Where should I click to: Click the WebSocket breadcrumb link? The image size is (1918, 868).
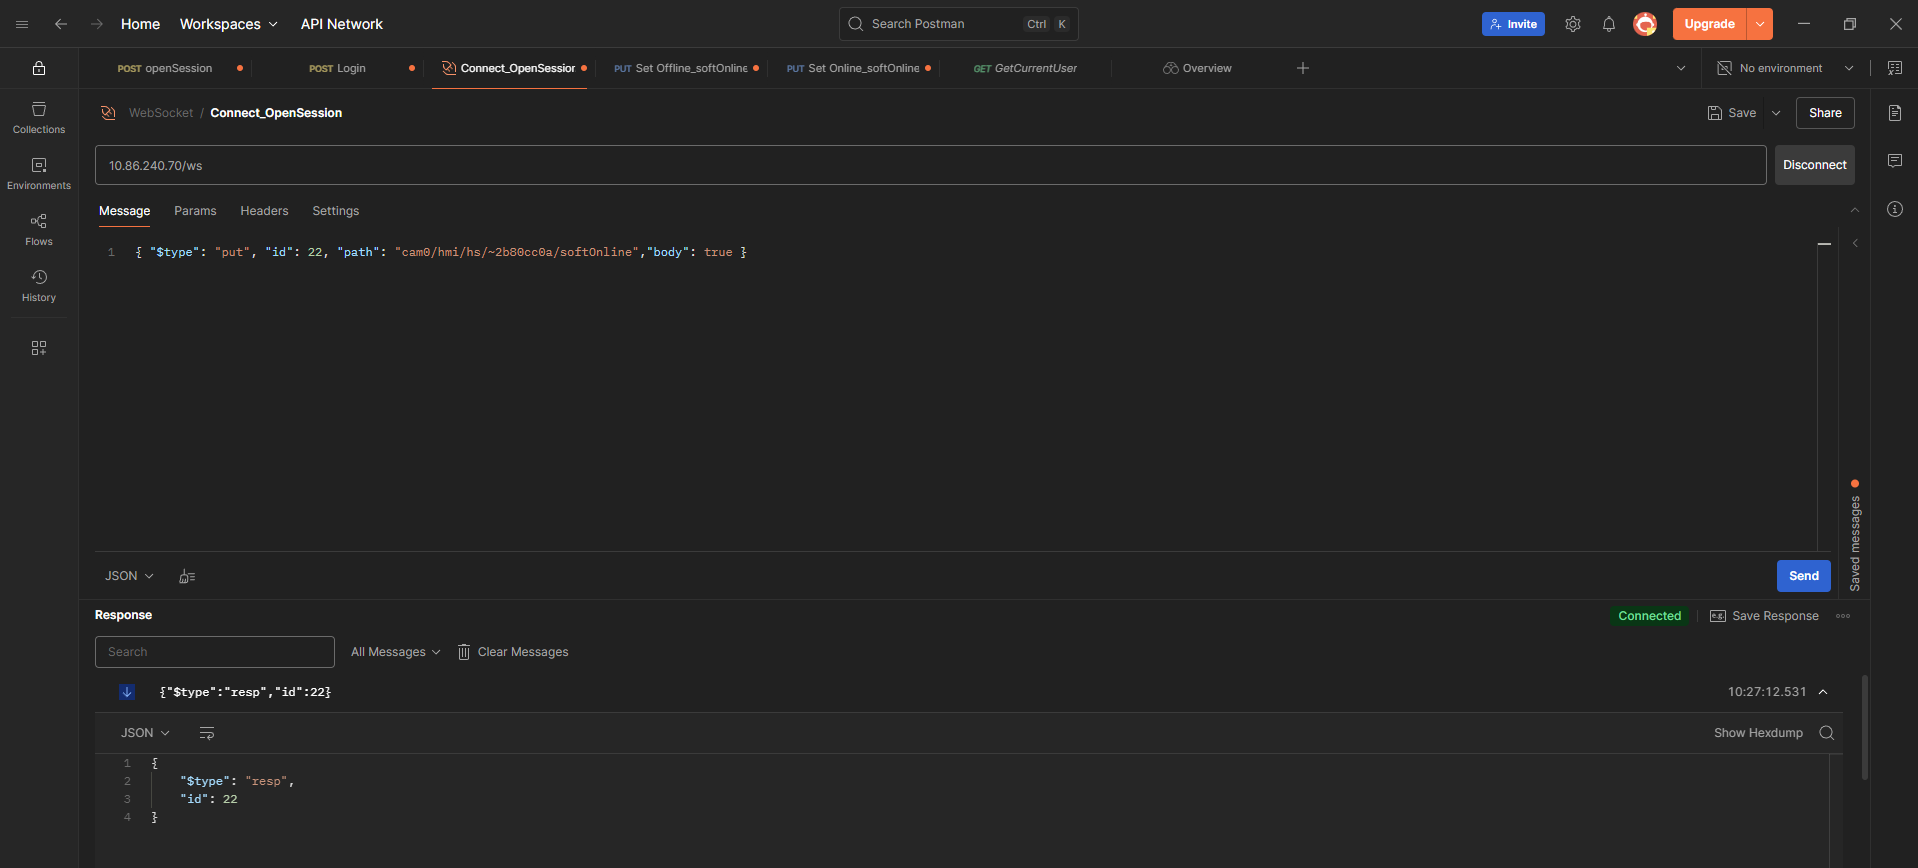(160, 113)
